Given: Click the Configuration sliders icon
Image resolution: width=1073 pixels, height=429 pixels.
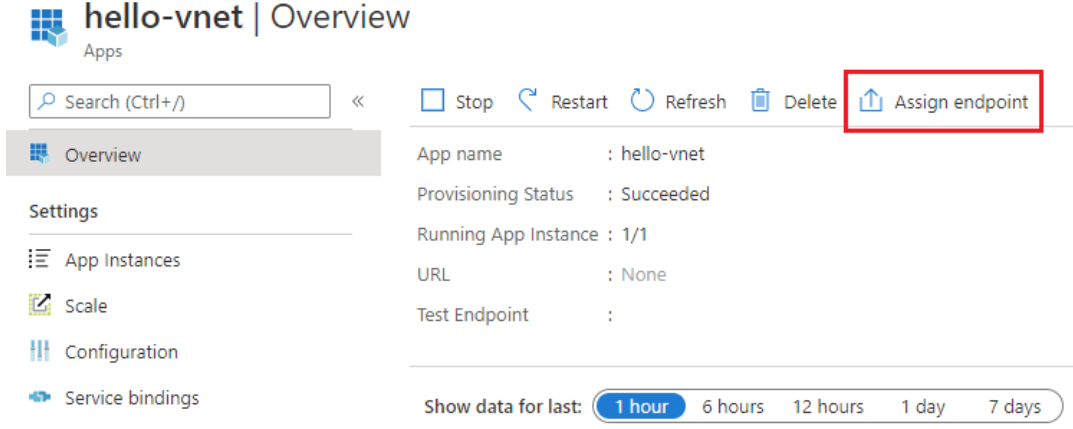Looking at the screenshot, I should (x=39, y=351).
